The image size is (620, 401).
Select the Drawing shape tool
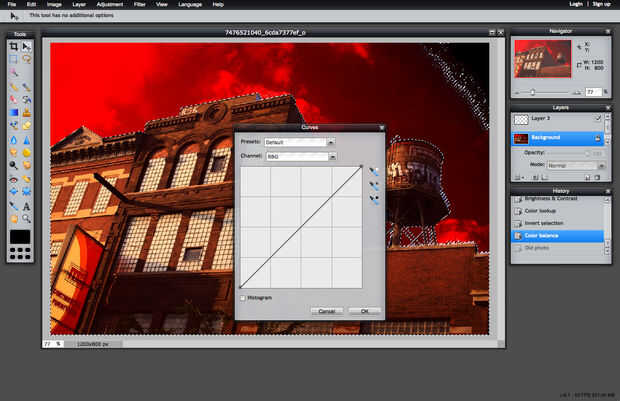click(26, 126)
